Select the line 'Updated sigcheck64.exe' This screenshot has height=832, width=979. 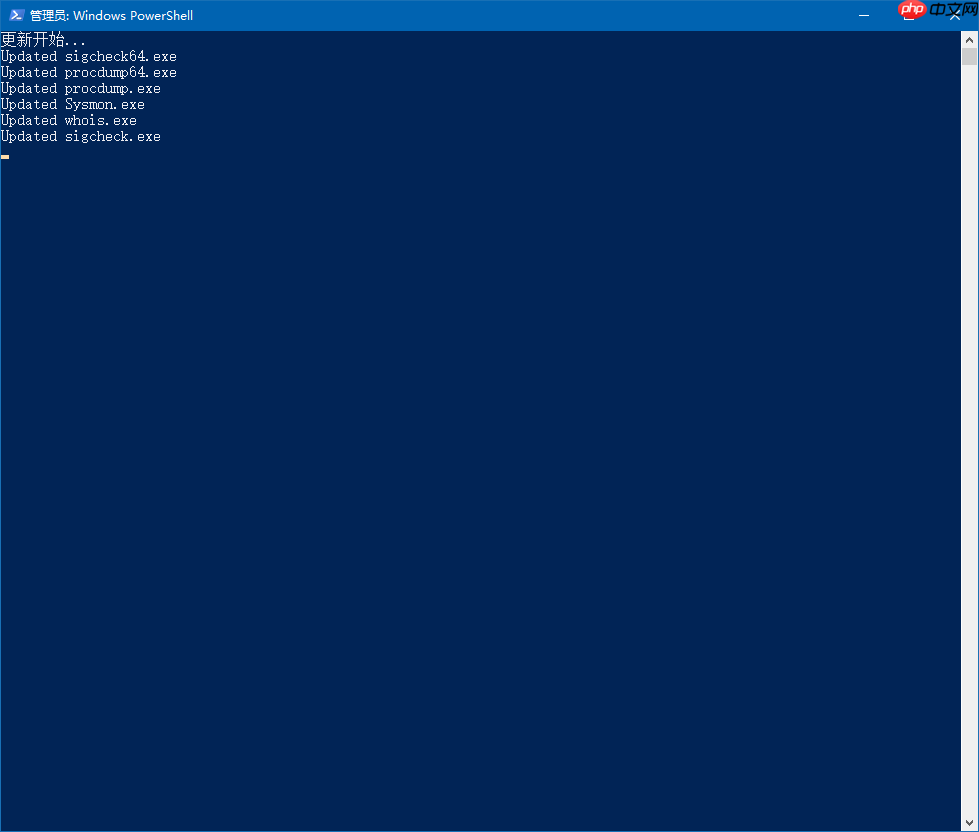[89, 56]
